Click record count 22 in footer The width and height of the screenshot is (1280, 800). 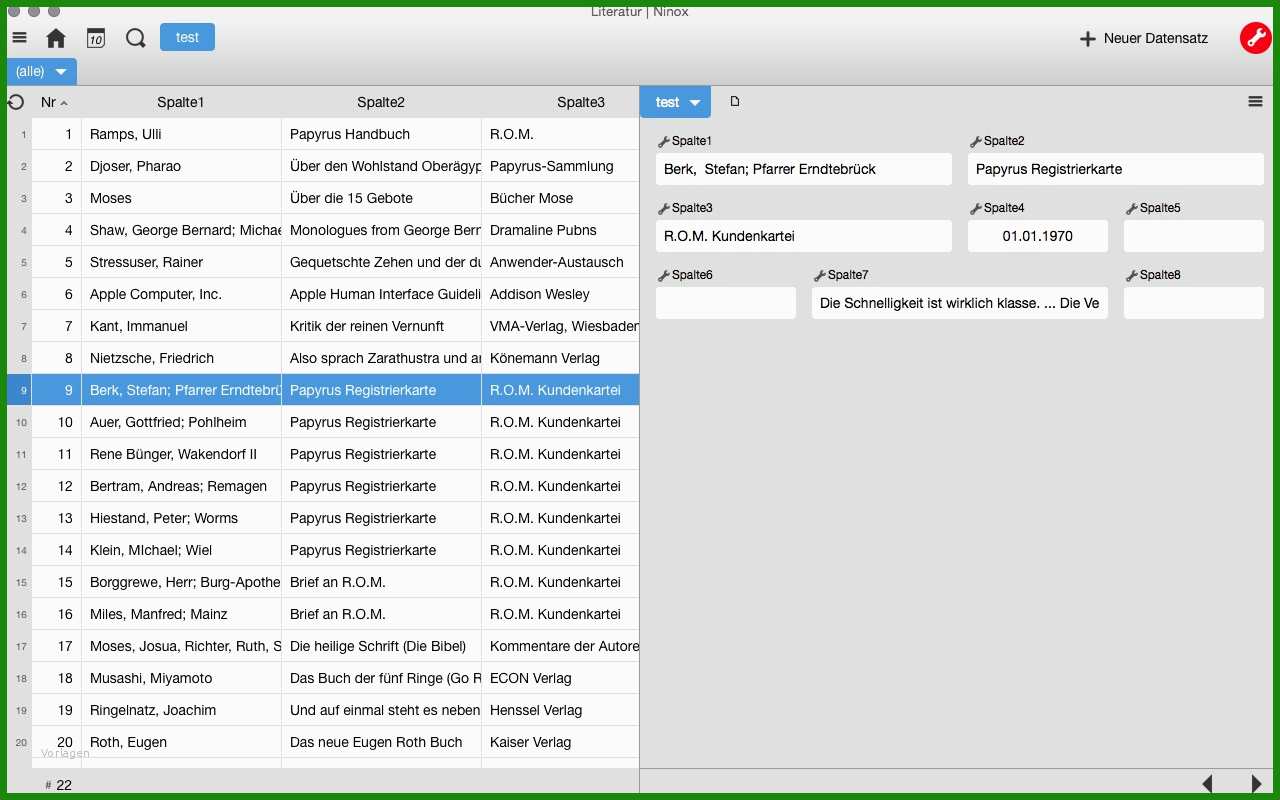pyautogui.click(x=59, y=785)
